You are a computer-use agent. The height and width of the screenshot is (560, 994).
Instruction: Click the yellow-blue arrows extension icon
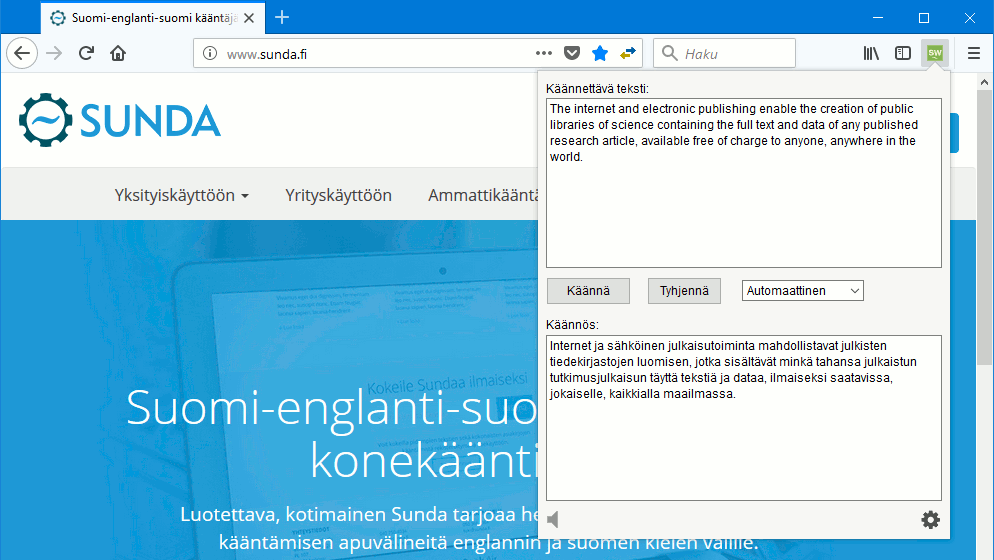point(628,53)
